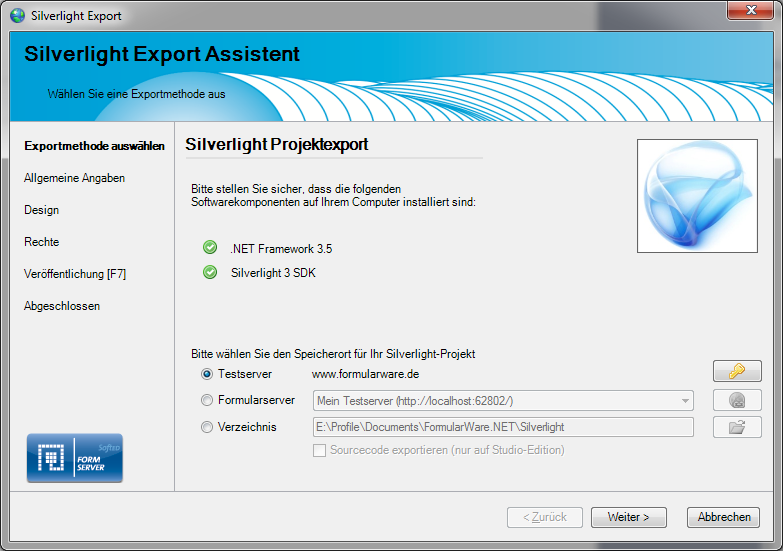This screenshot has height=551, width=783.
Task: Switch to the Rechte step
Action: [x=42, y=242]
